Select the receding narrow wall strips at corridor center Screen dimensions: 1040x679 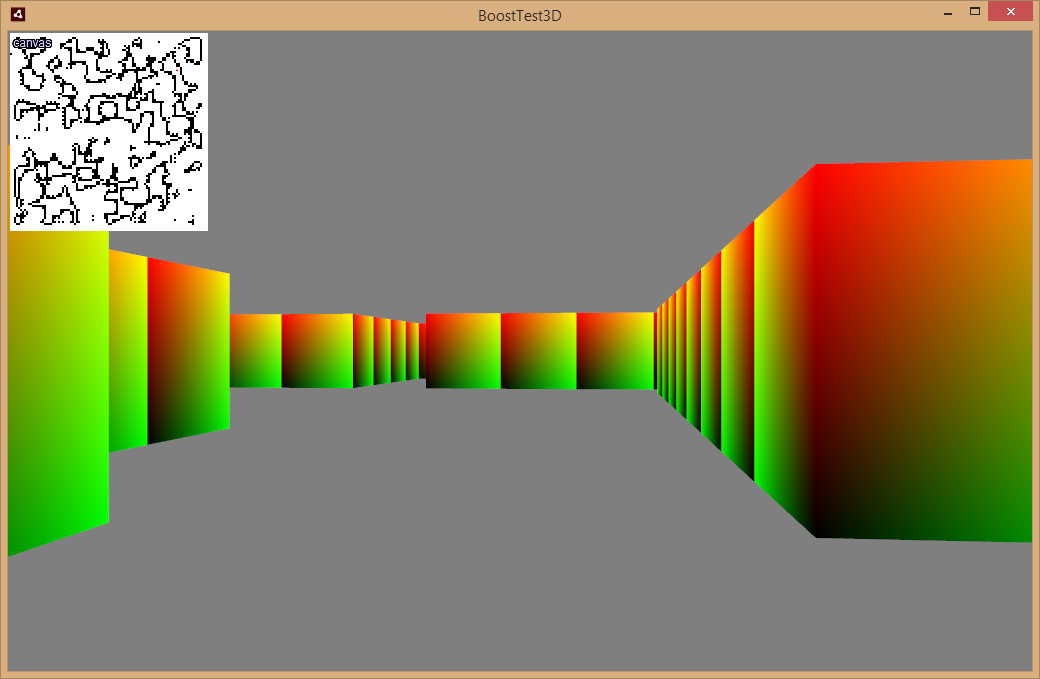389,351
